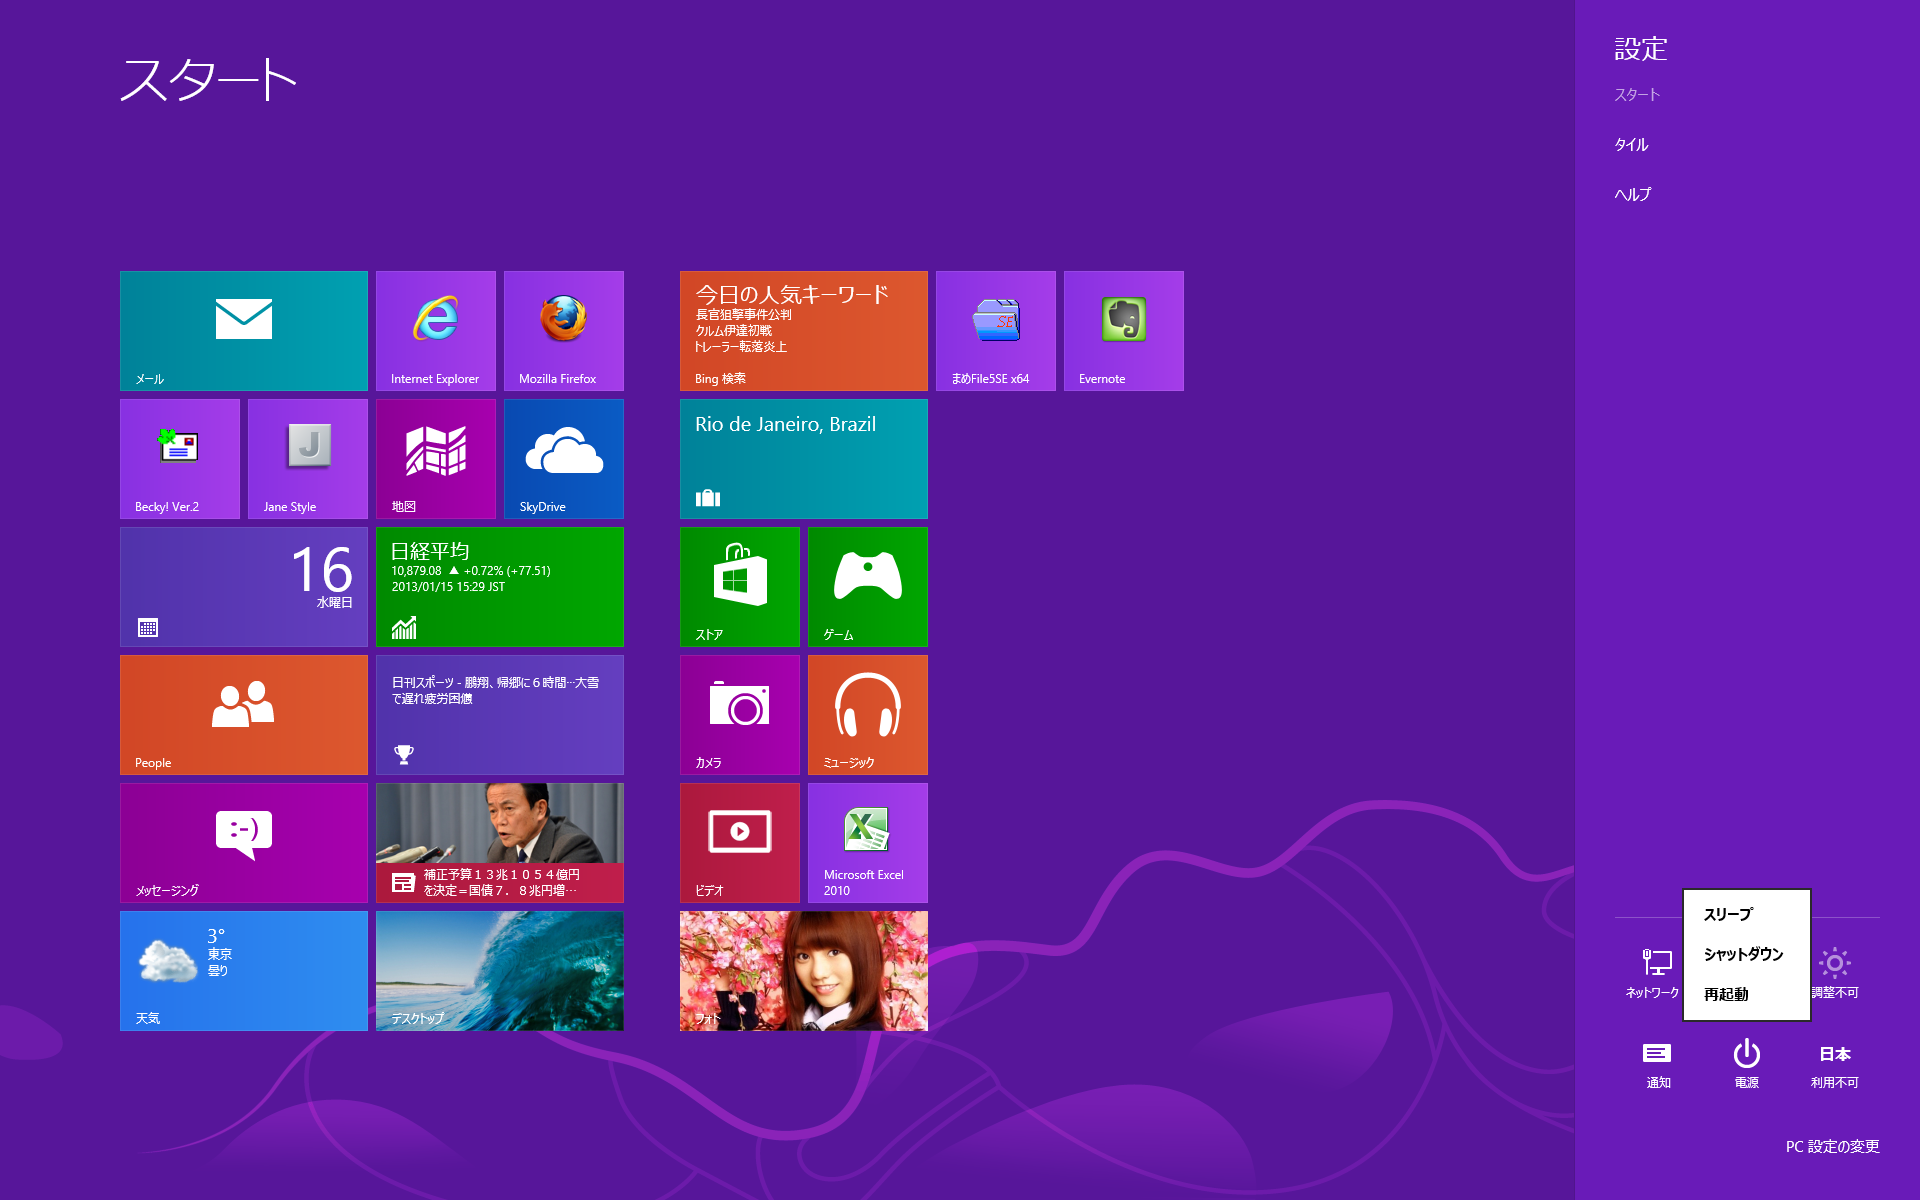Open the Store (ストア) tile
Image resolution: width=1920 pixels, height=1200 pixels.
(739, 586)
